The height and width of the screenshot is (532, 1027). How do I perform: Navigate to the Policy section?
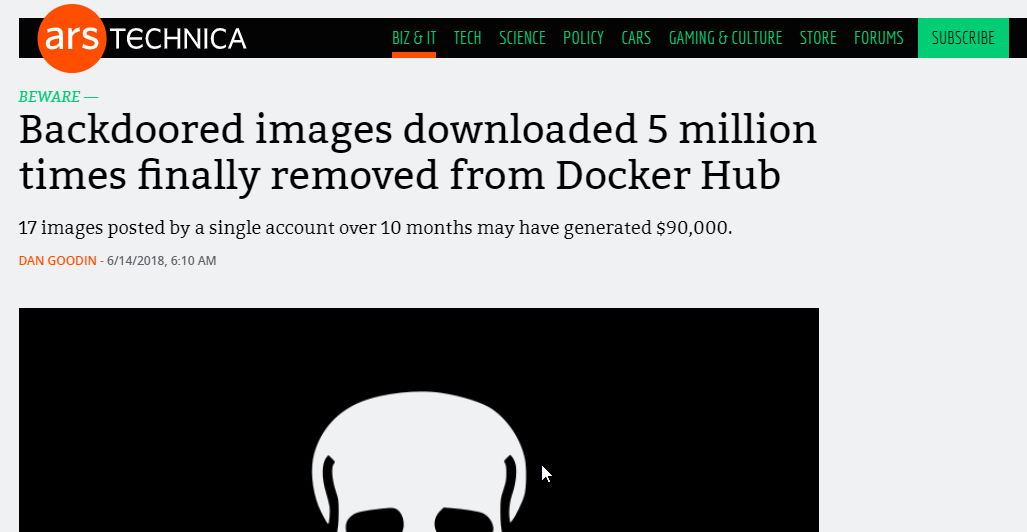tap(584, 38)
